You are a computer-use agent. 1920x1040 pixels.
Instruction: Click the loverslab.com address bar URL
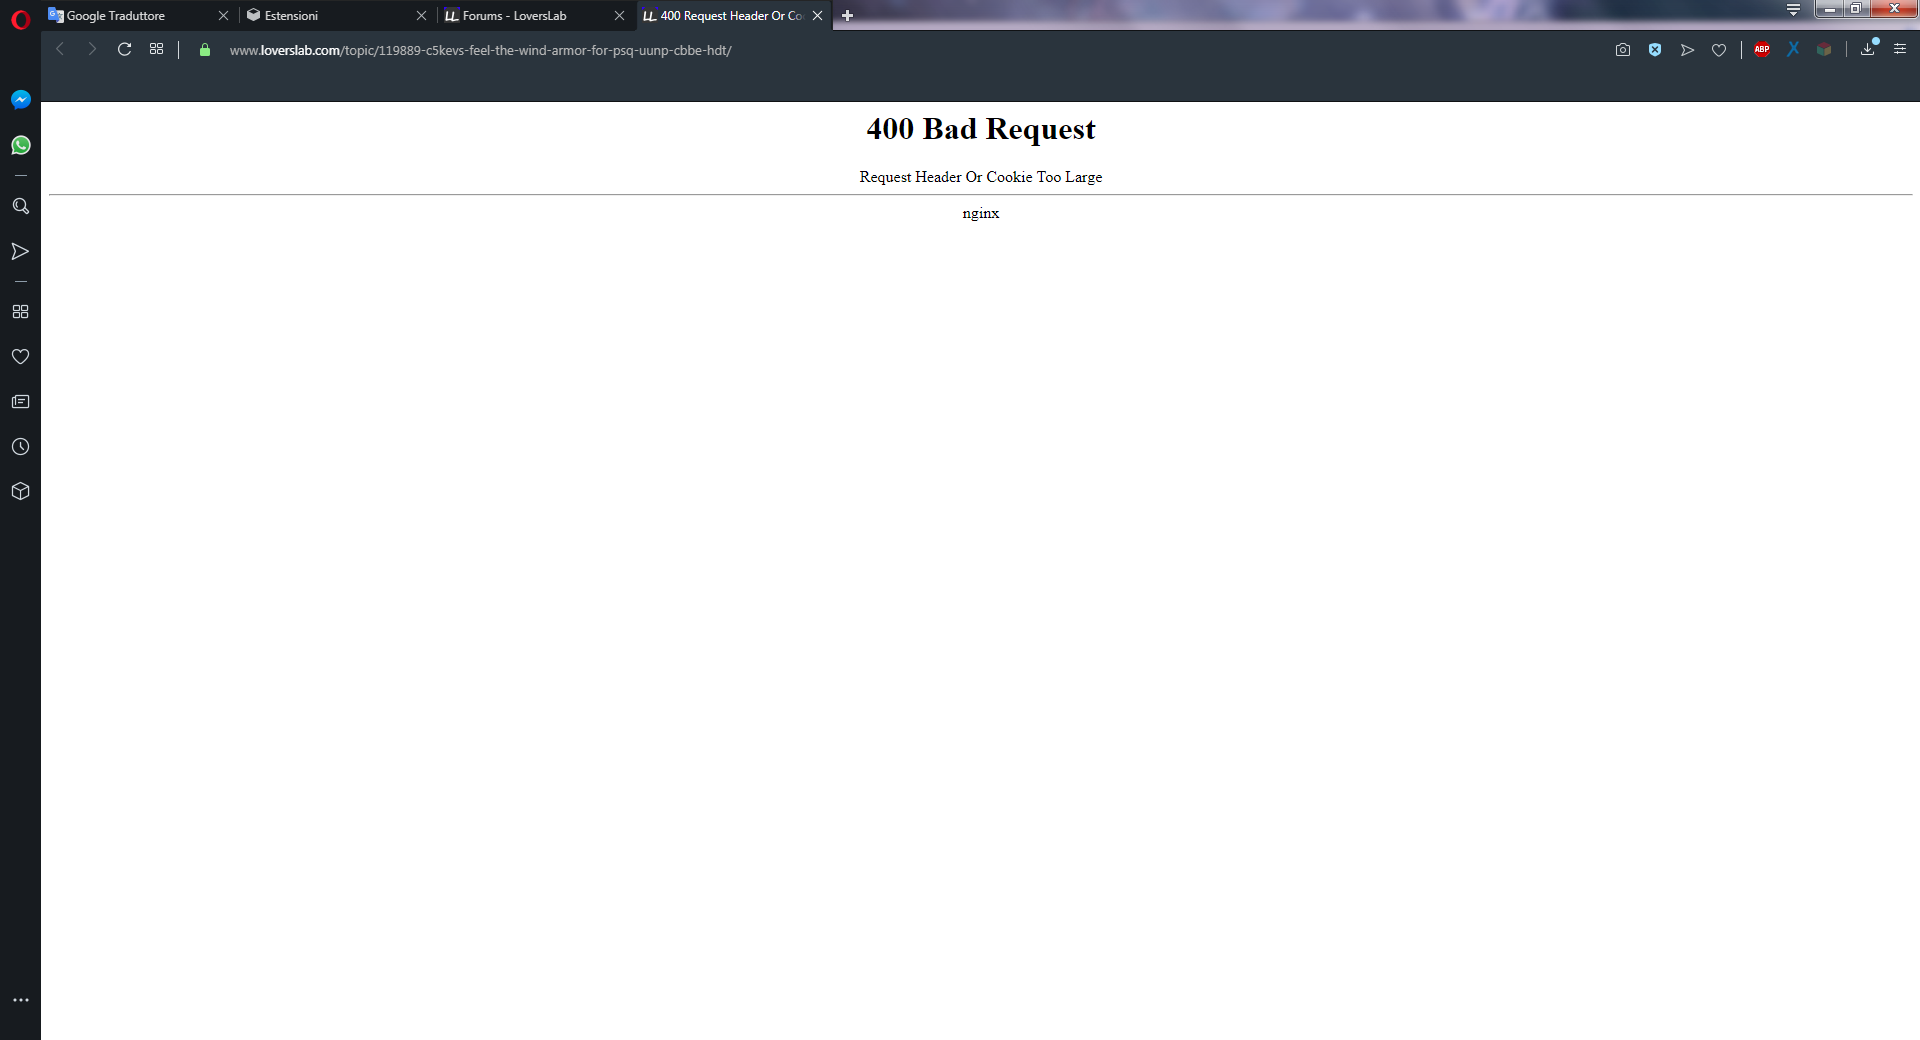click(480, 50)
